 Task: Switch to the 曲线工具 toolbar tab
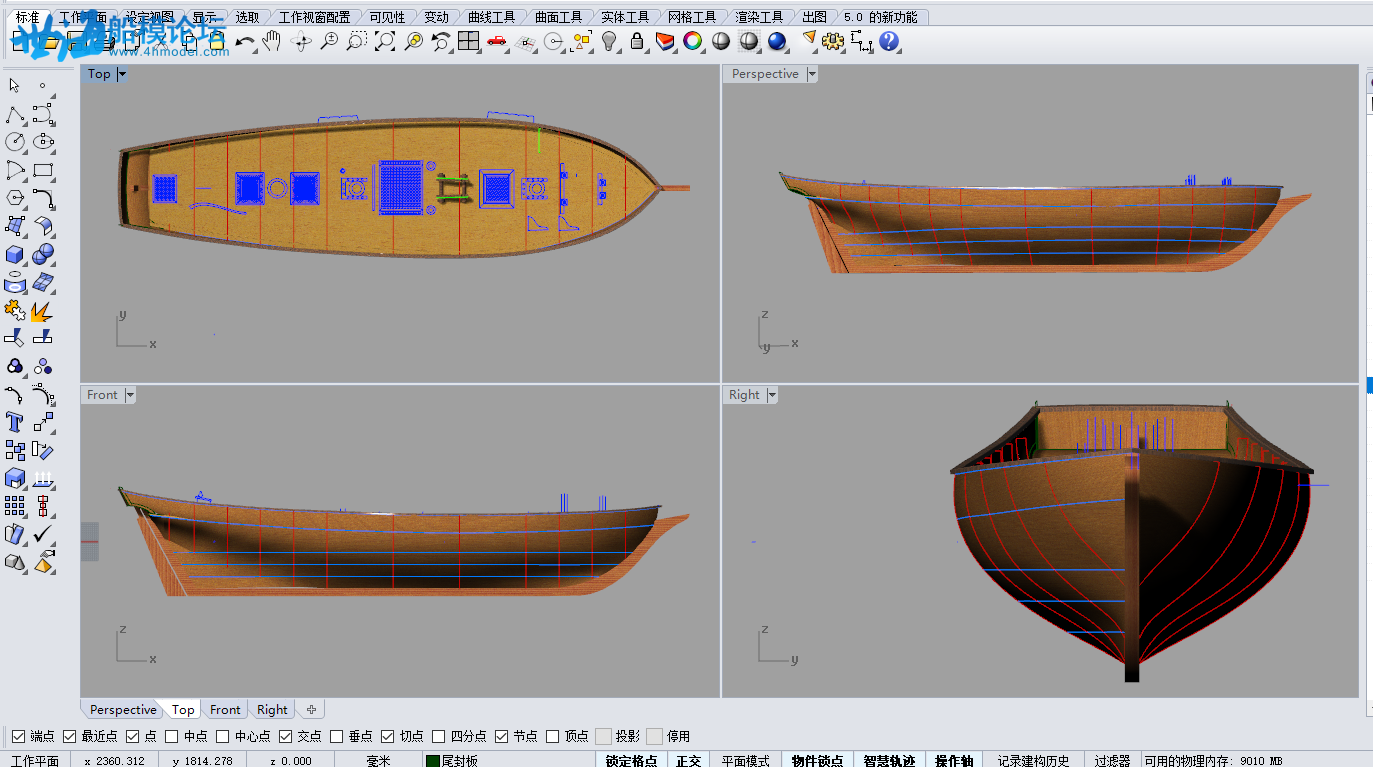pyautogui.click(x=492, y=17)
